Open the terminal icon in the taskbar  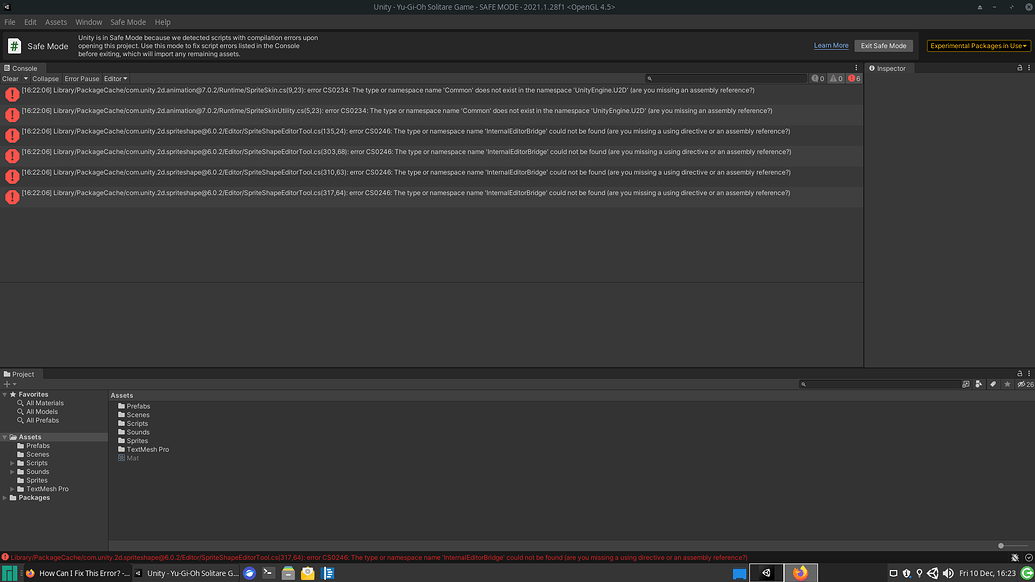coord(269,573)
